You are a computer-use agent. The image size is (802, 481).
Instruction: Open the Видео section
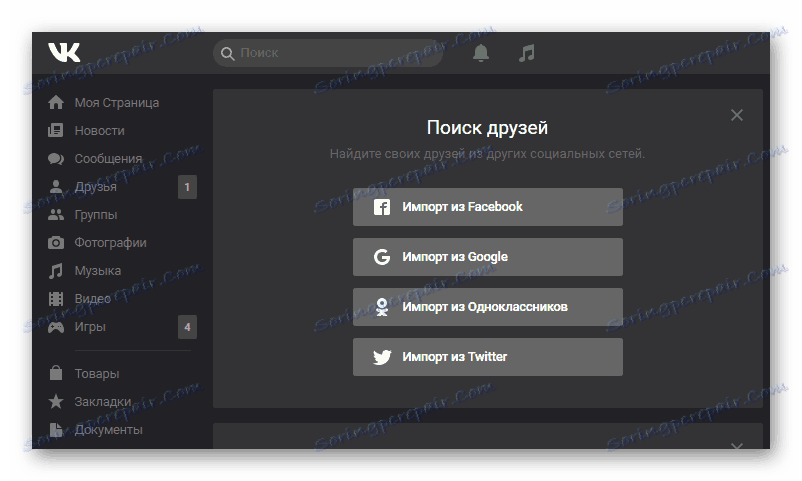pyautogui.click(x=93, y=298)
